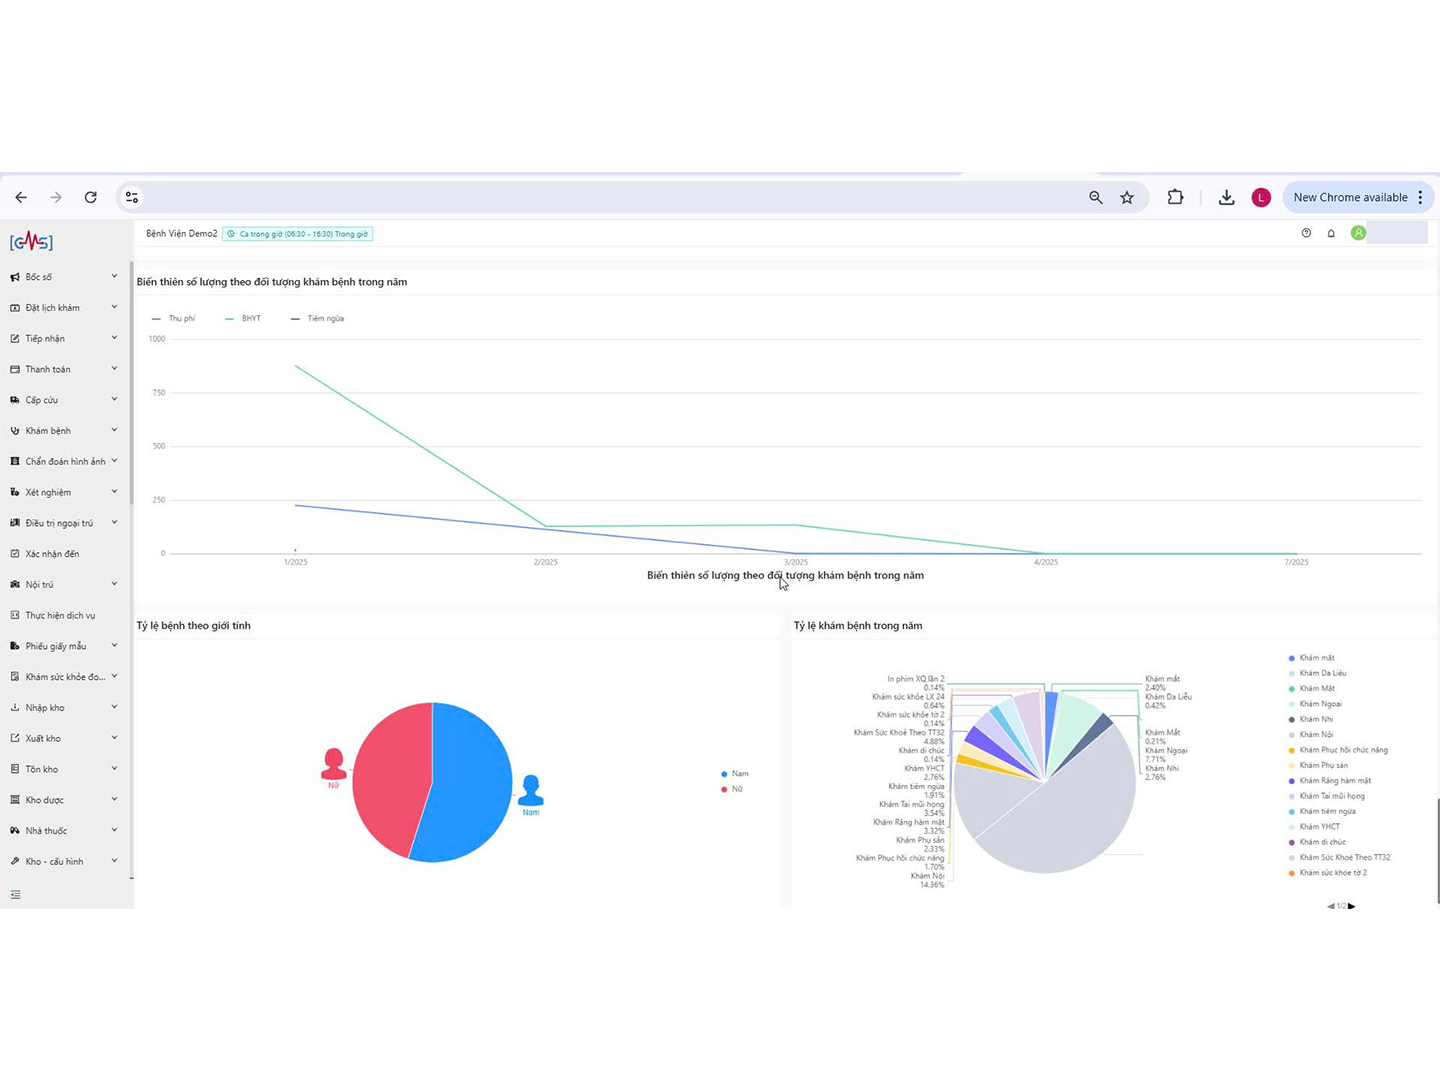This screenshot has height=1080, width=1440.
Task: Click the notification bell icon
Action: pyautogui.click(x=1331, y=233)
